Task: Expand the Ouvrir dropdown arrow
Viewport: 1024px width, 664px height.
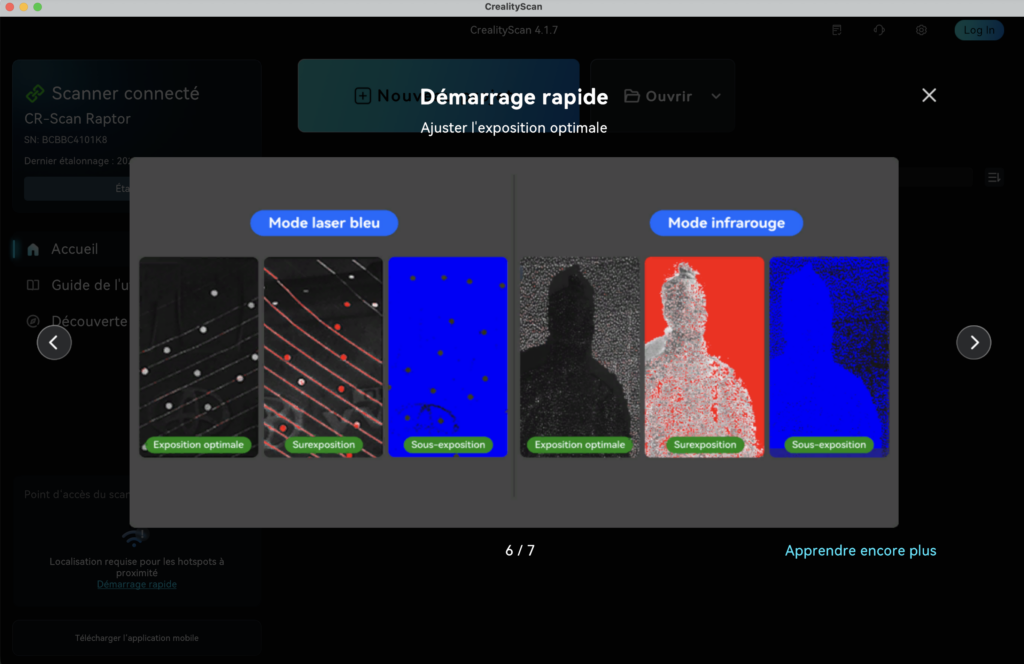Action: click(716, 96)
